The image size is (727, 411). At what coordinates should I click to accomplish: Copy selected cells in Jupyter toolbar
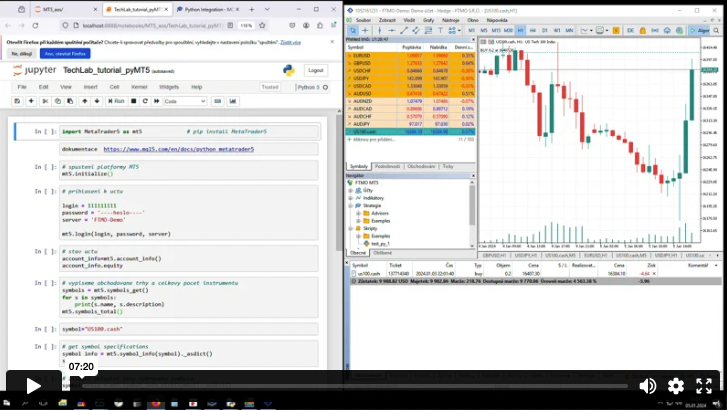pos(57,101)
